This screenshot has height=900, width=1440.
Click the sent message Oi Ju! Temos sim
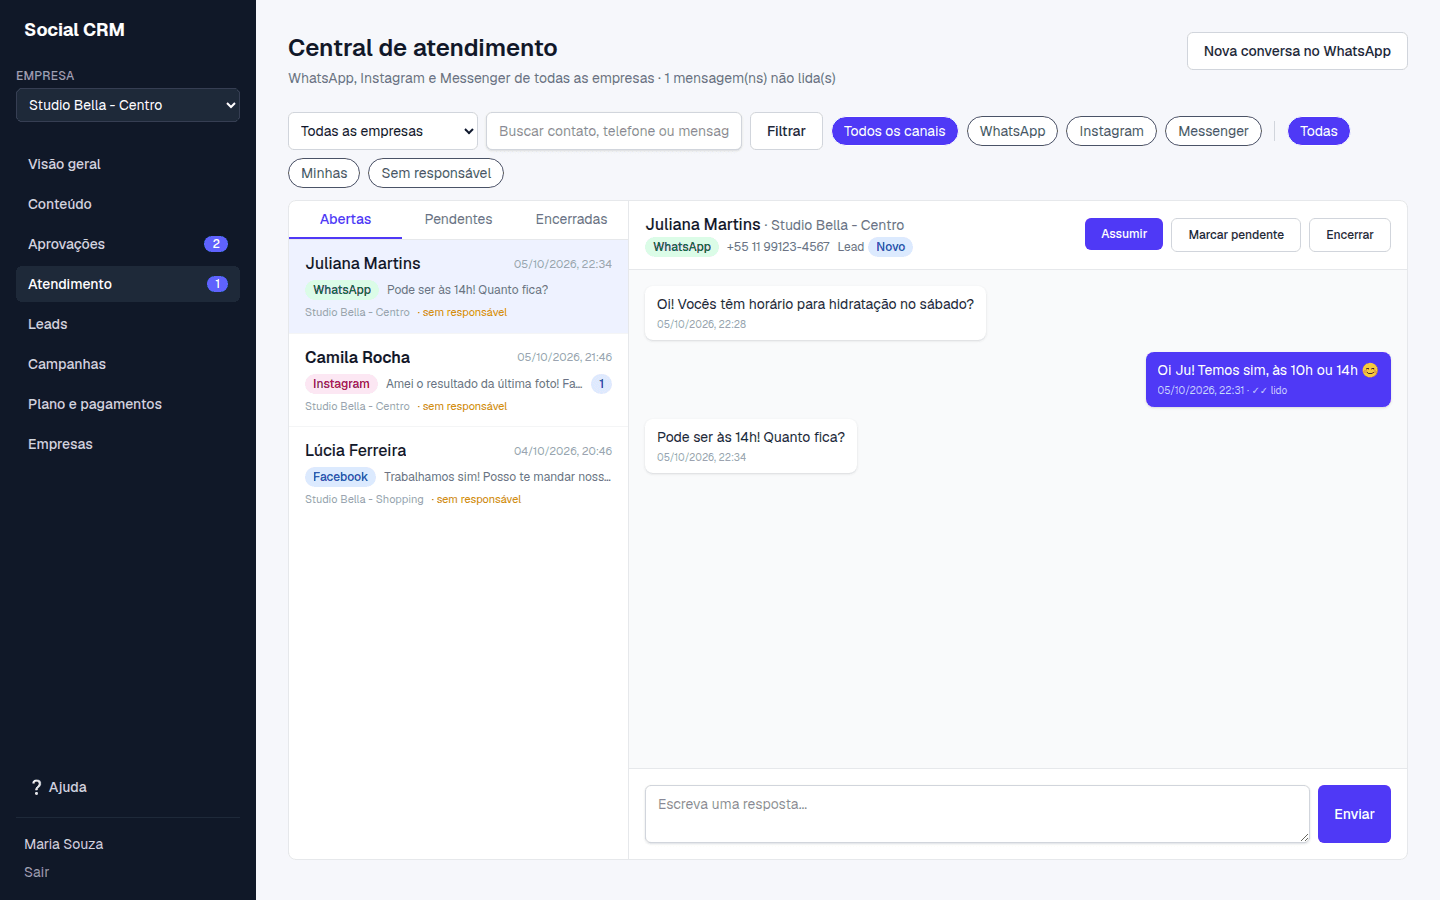pyautogui.click(x=1268, y=379)
